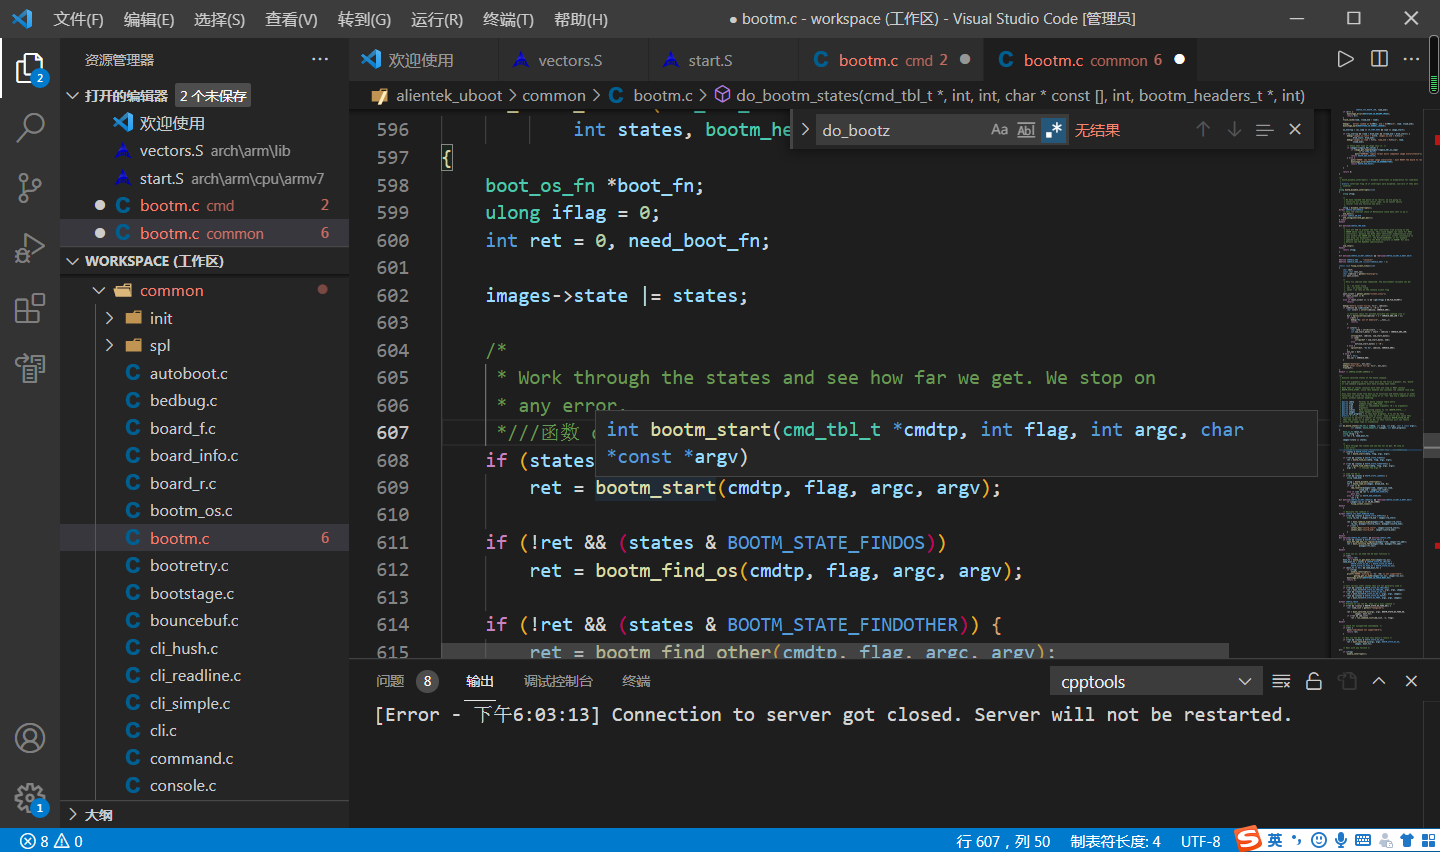Open the Search view in activity bar
Screen dimensions: 1440x852
point(30,127)
